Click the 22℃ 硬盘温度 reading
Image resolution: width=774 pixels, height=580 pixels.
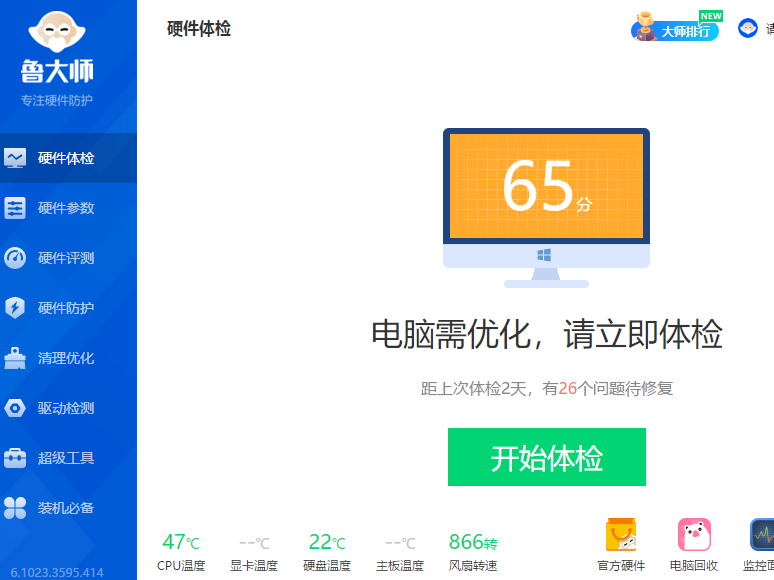tap(327, 551)
